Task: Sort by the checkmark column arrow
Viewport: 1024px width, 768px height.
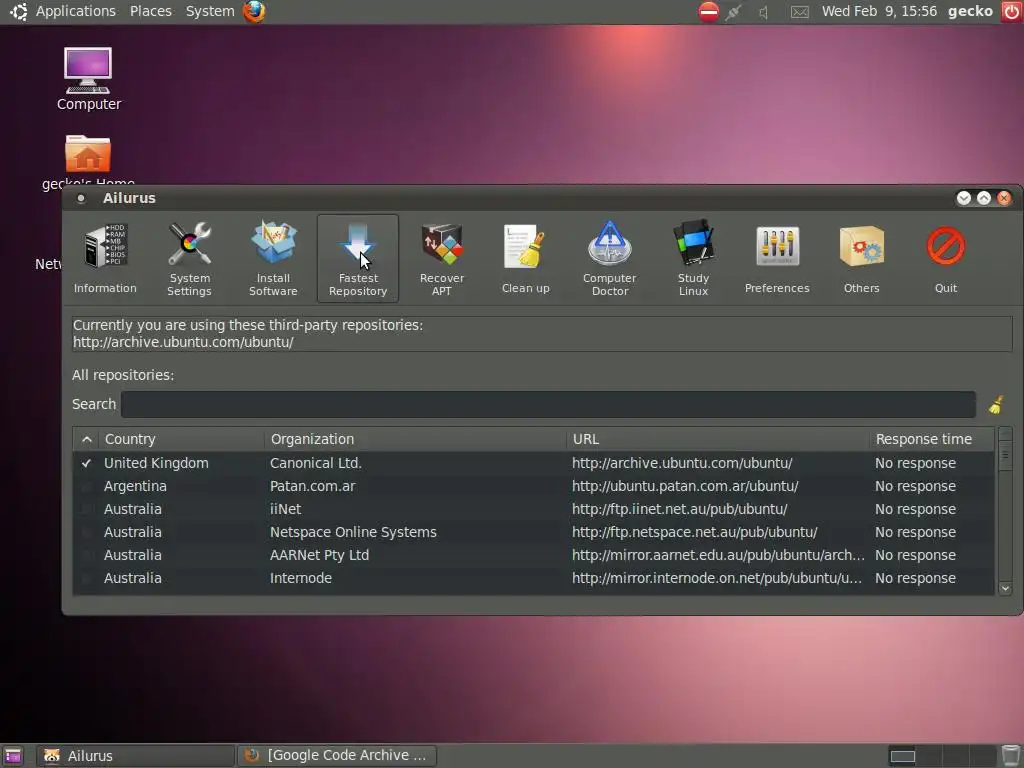Action: point(86,440)
